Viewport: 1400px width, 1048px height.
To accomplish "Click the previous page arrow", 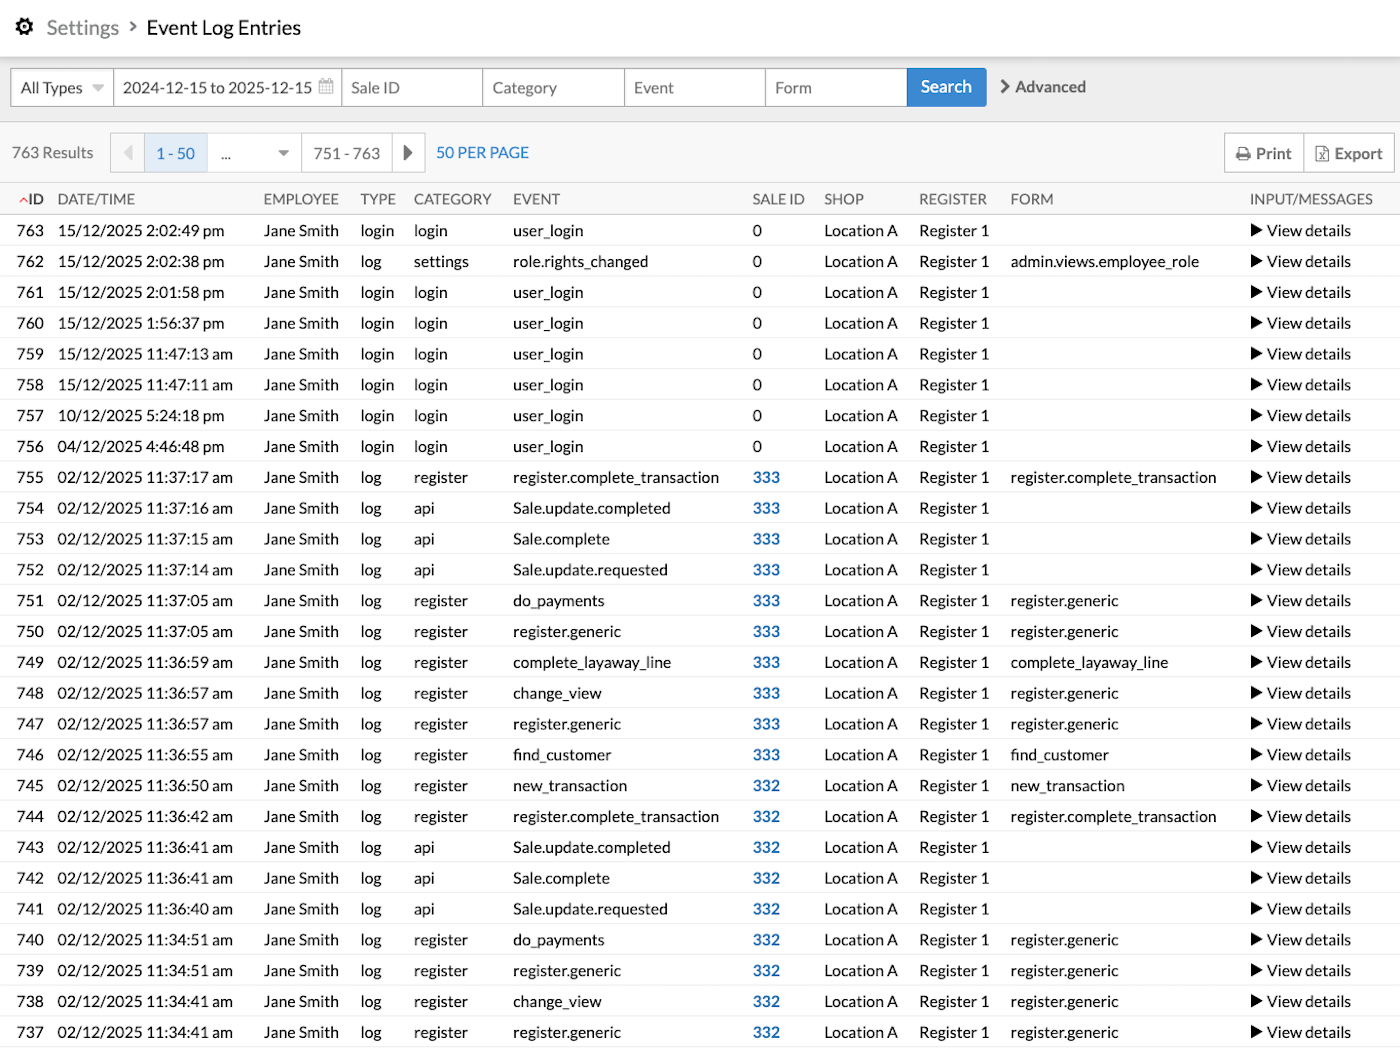I will click(127, 152).
